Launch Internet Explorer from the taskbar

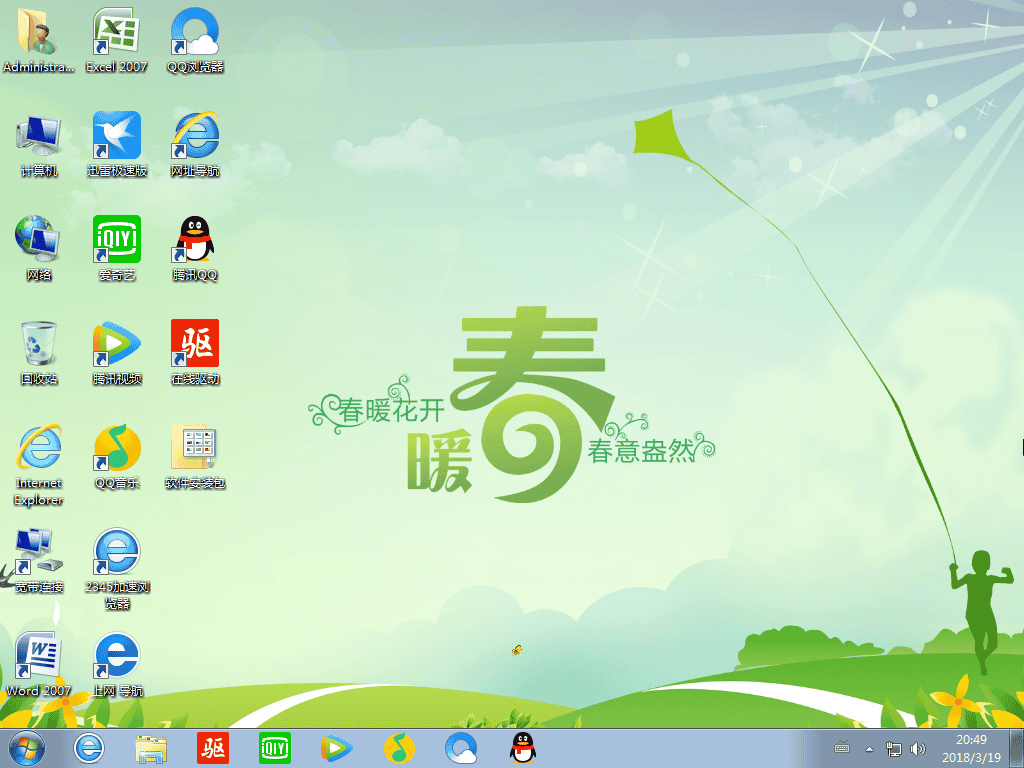click(x=89, y=748)
